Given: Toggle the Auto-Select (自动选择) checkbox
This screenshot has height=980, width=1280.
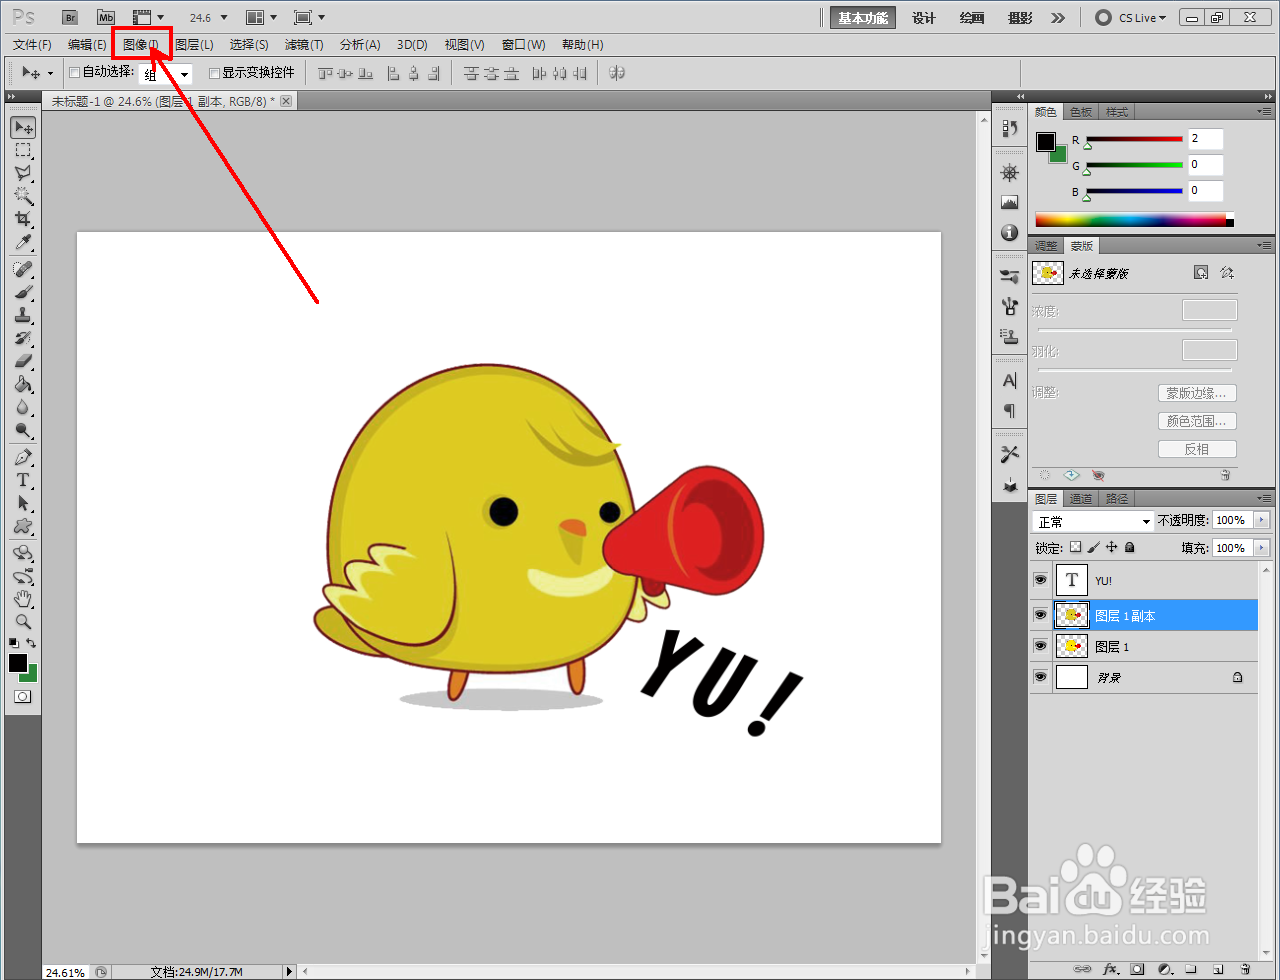Looking at the screenshot, I should pos(74,72).
